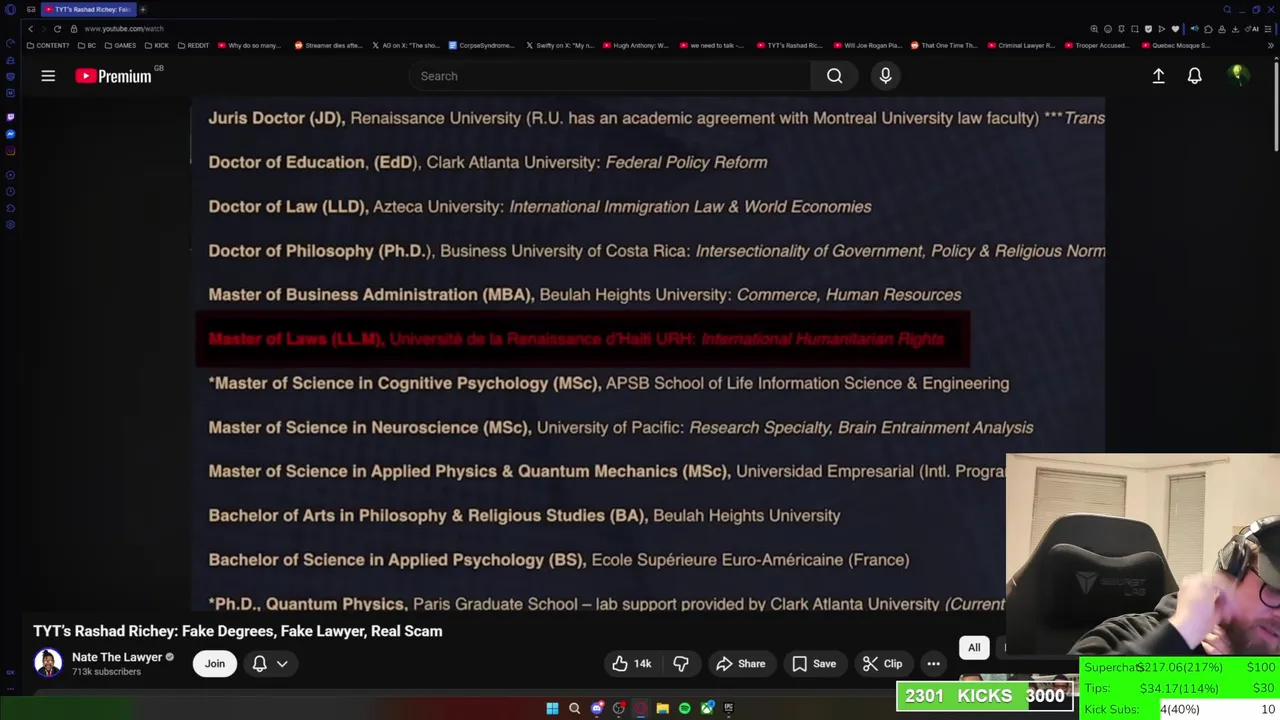Open Spotify from the taskbar
This screenshot has width=1280, height=720.
pyautogui.click(x=684, y=708)
